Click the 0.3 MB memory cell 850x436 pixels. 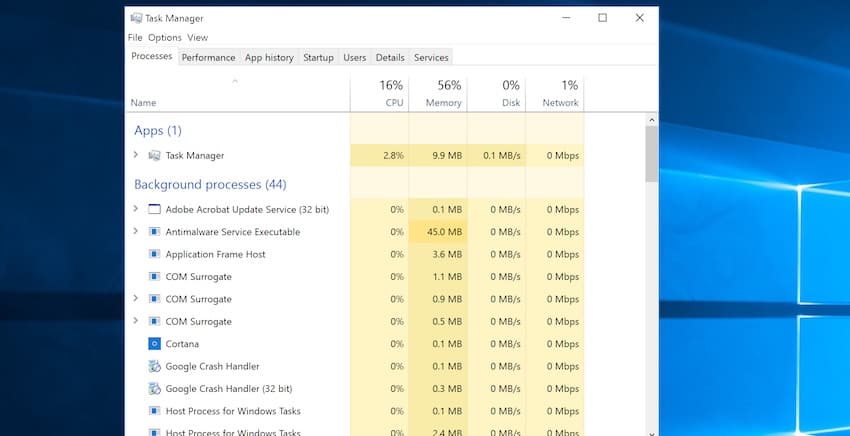tap(438, 389)
